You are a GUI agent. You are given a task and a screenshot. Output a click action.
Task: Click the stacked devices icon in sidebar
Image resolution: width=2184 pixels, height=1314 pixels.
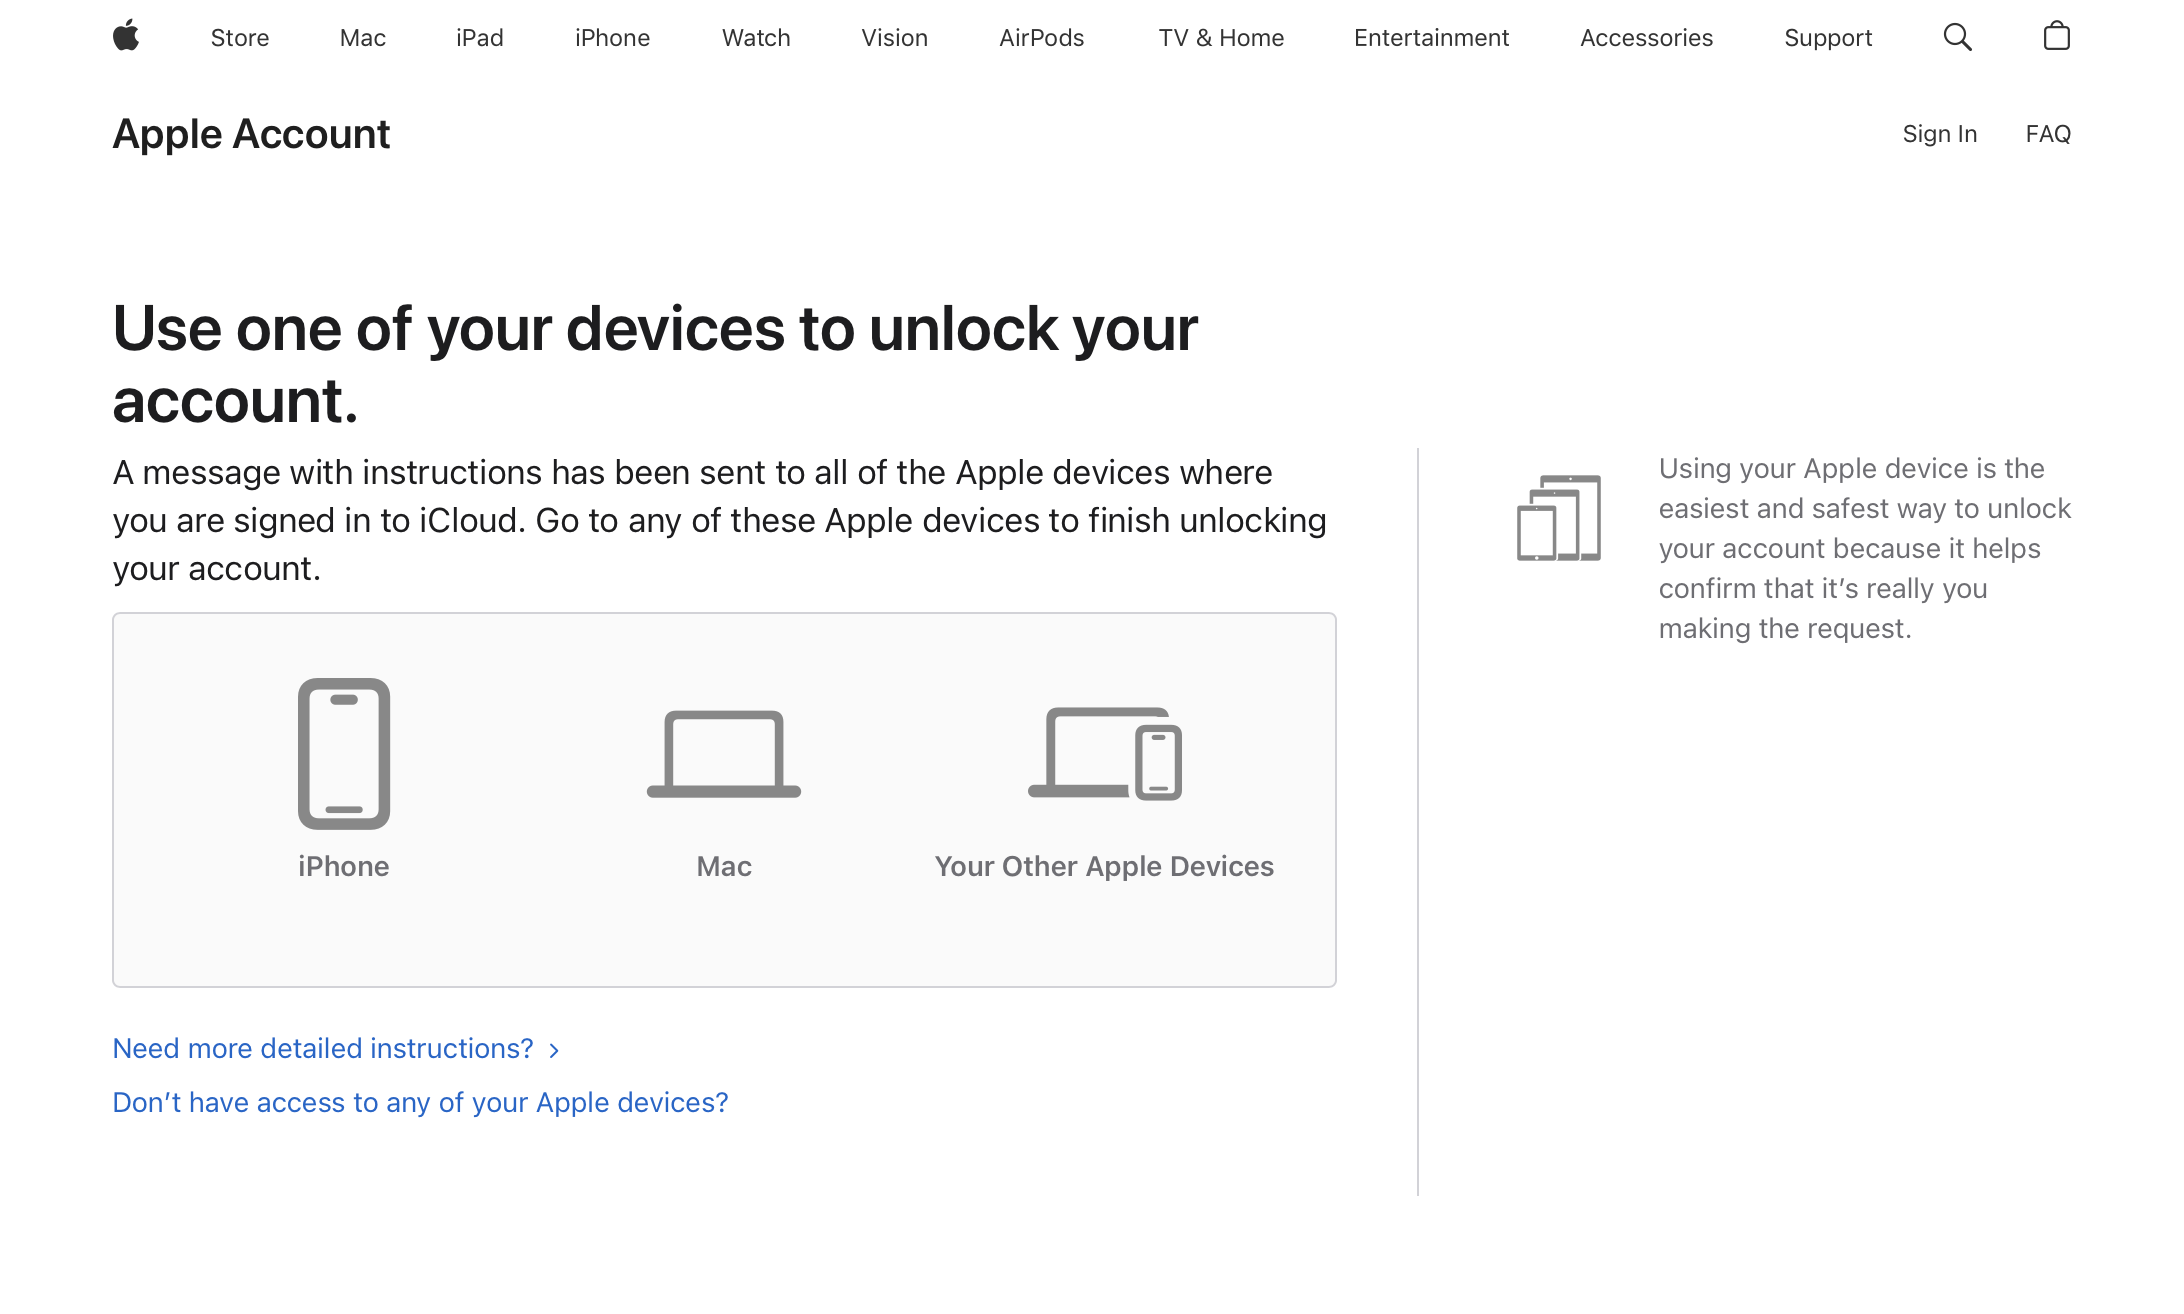pos(1558,518)
